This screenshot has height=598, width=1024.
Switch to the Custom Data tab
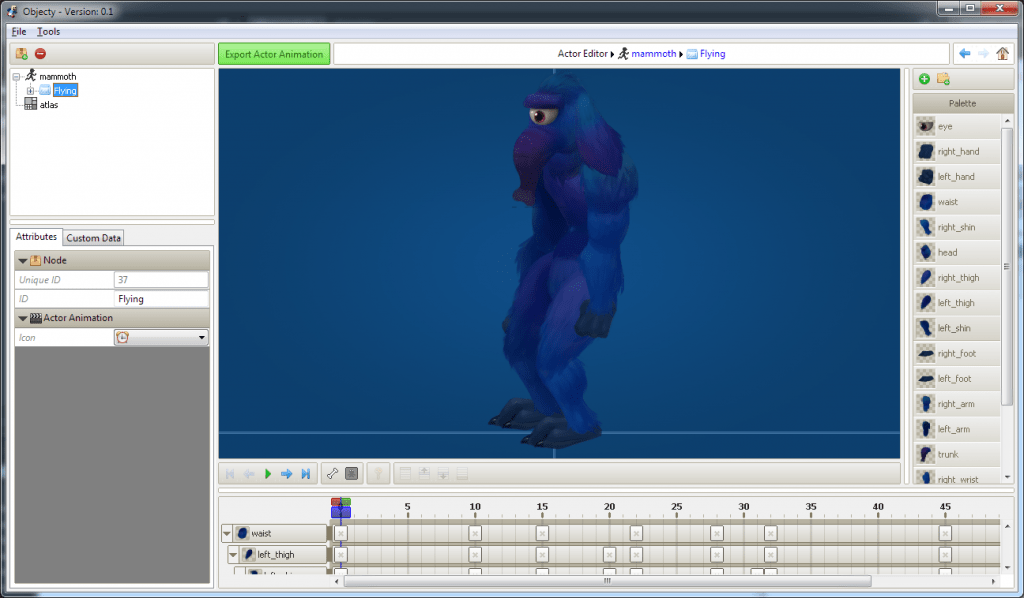(93, 238)
